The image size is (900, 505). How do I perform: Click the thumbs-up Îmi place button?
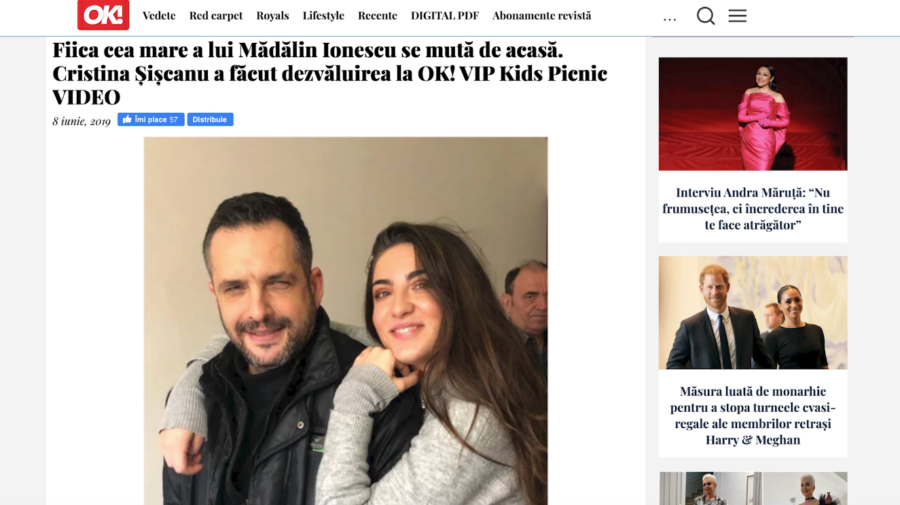pyautogui.click(x=151, y=119)
